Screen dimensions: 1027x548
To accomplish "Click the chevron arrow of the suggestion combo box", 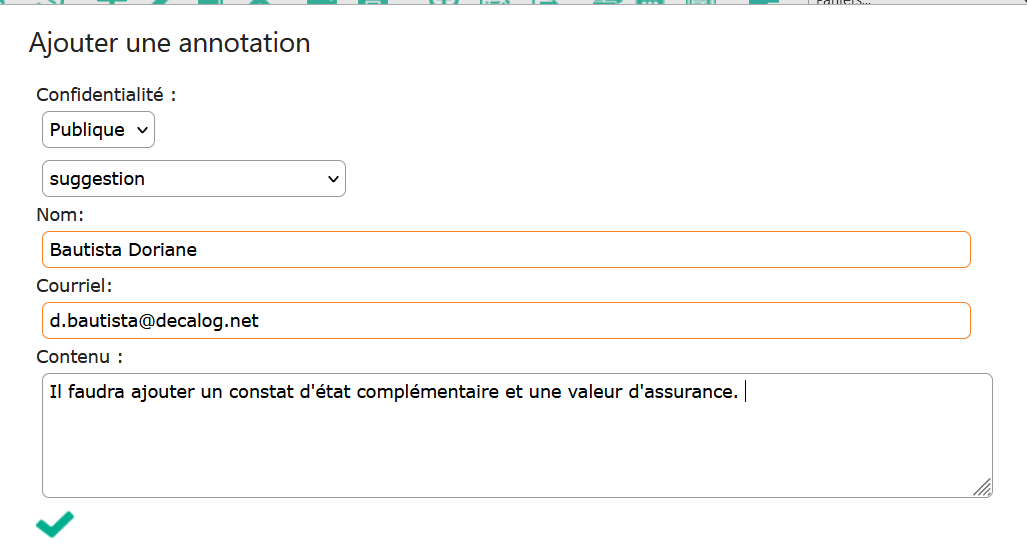I will (x=333, y=179).
